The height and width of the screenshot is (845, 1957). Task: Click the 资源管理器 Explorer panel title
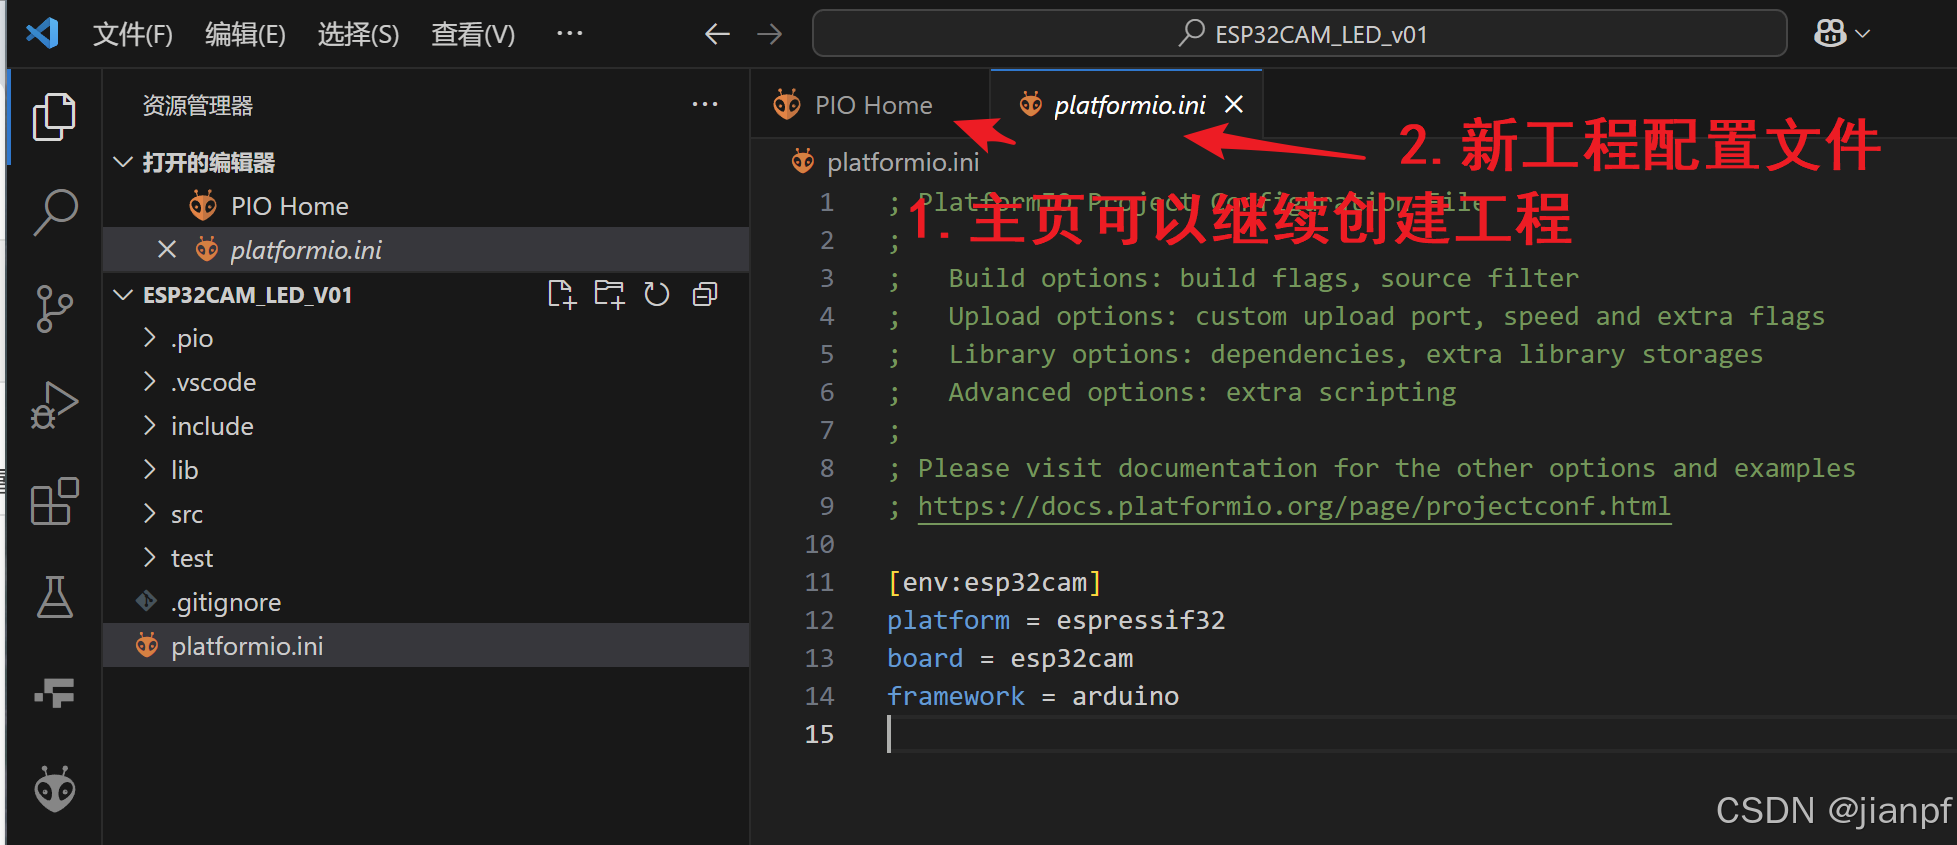[198, 105]
